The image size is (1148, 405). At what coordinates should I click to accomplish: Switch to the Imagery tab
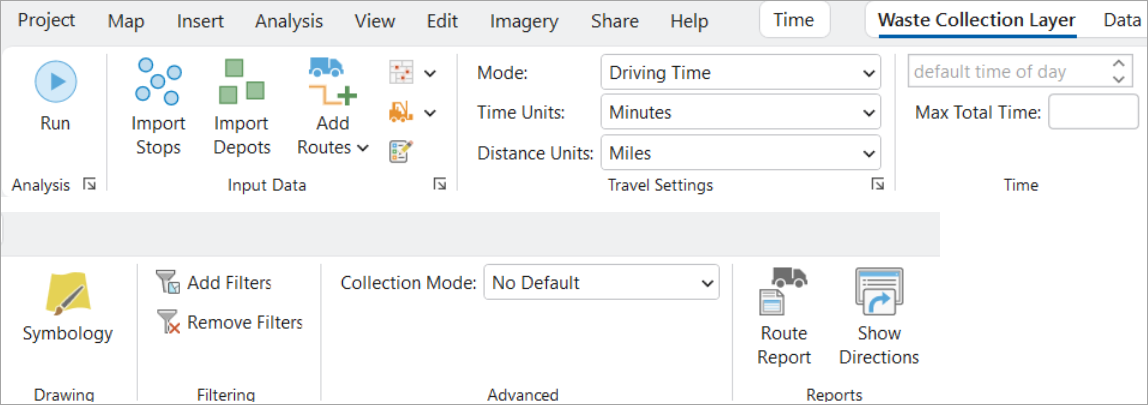point(524,21)
